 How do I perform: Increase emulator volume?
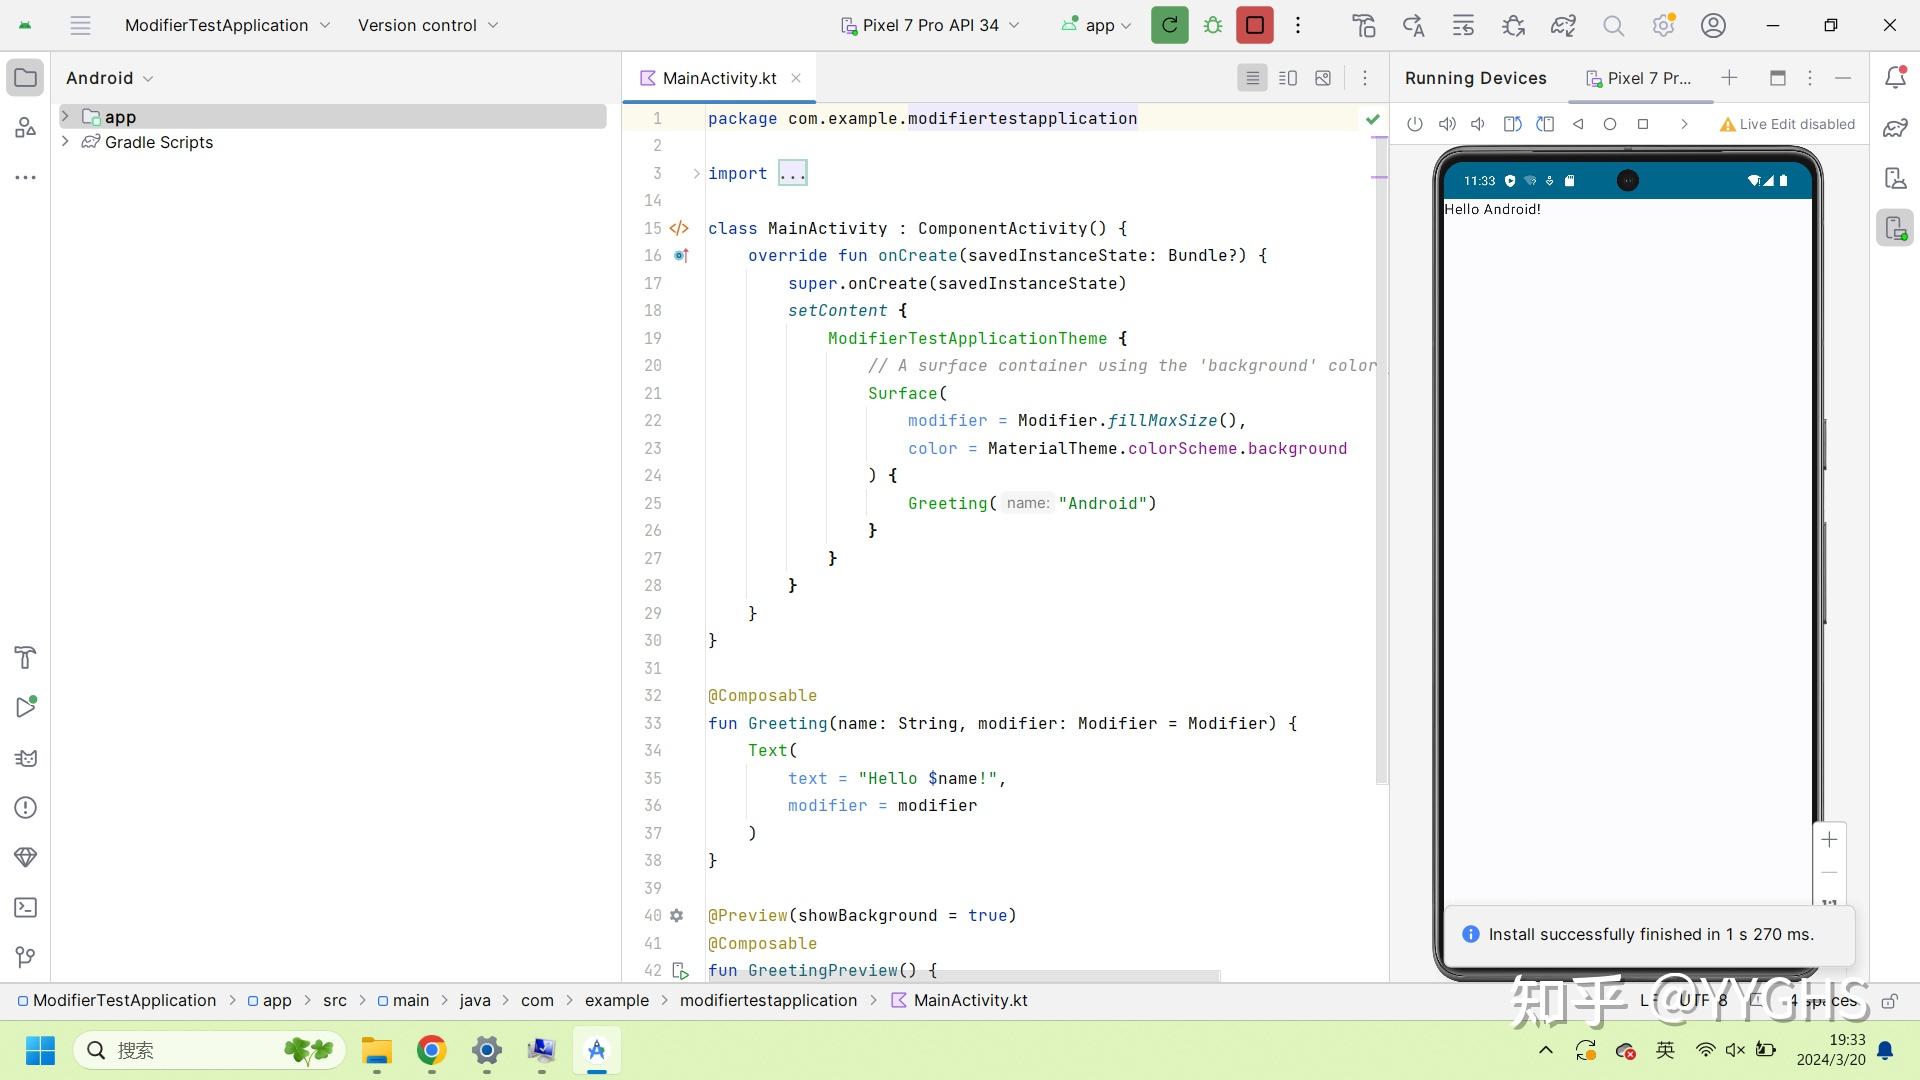[1447, 124]
